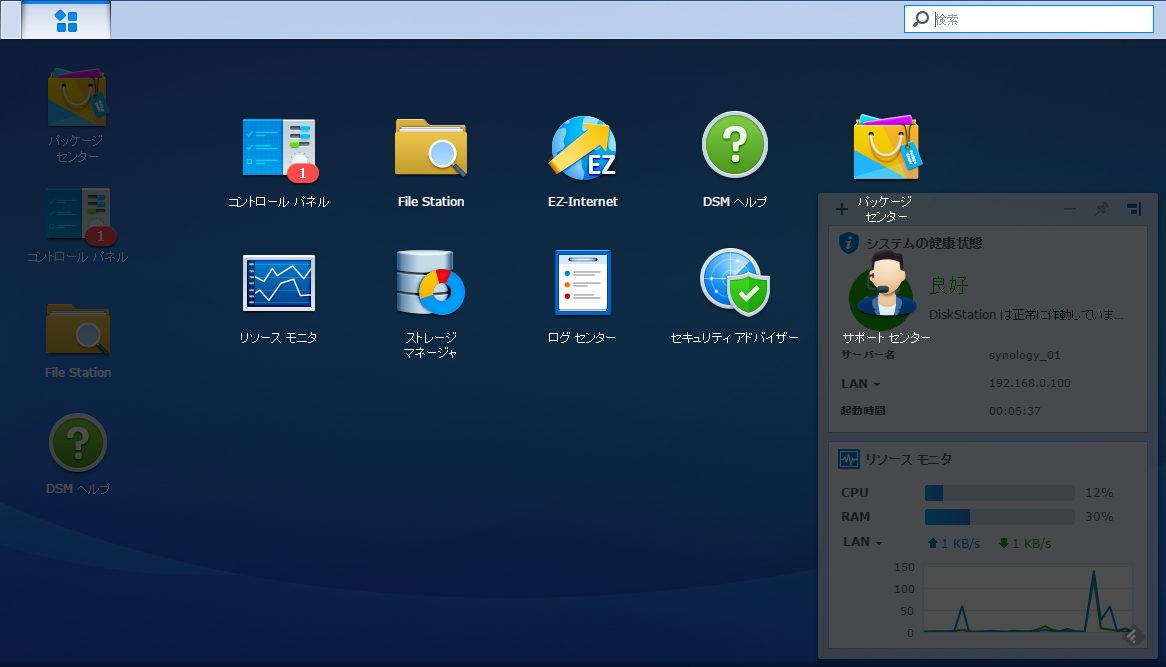Launch the リソース モニタ app icon
Screen dimensions: 1166x667
(279, 283)
